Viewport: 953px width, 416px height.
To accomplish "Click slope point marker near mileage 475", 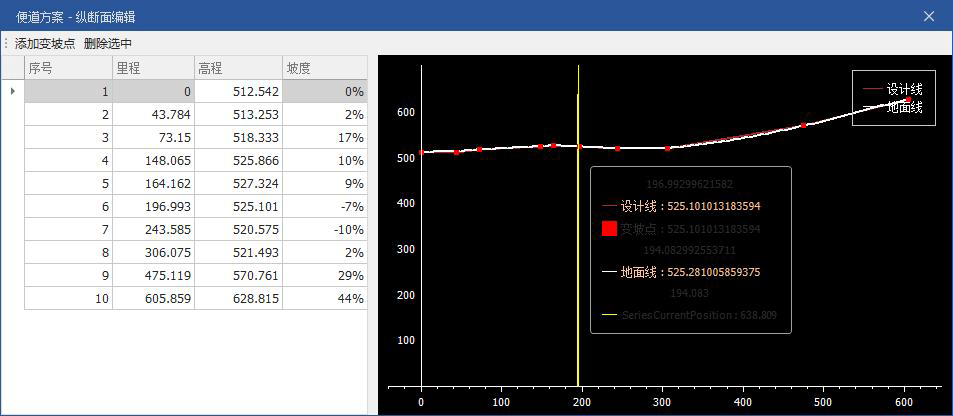I will pos(803,125).
